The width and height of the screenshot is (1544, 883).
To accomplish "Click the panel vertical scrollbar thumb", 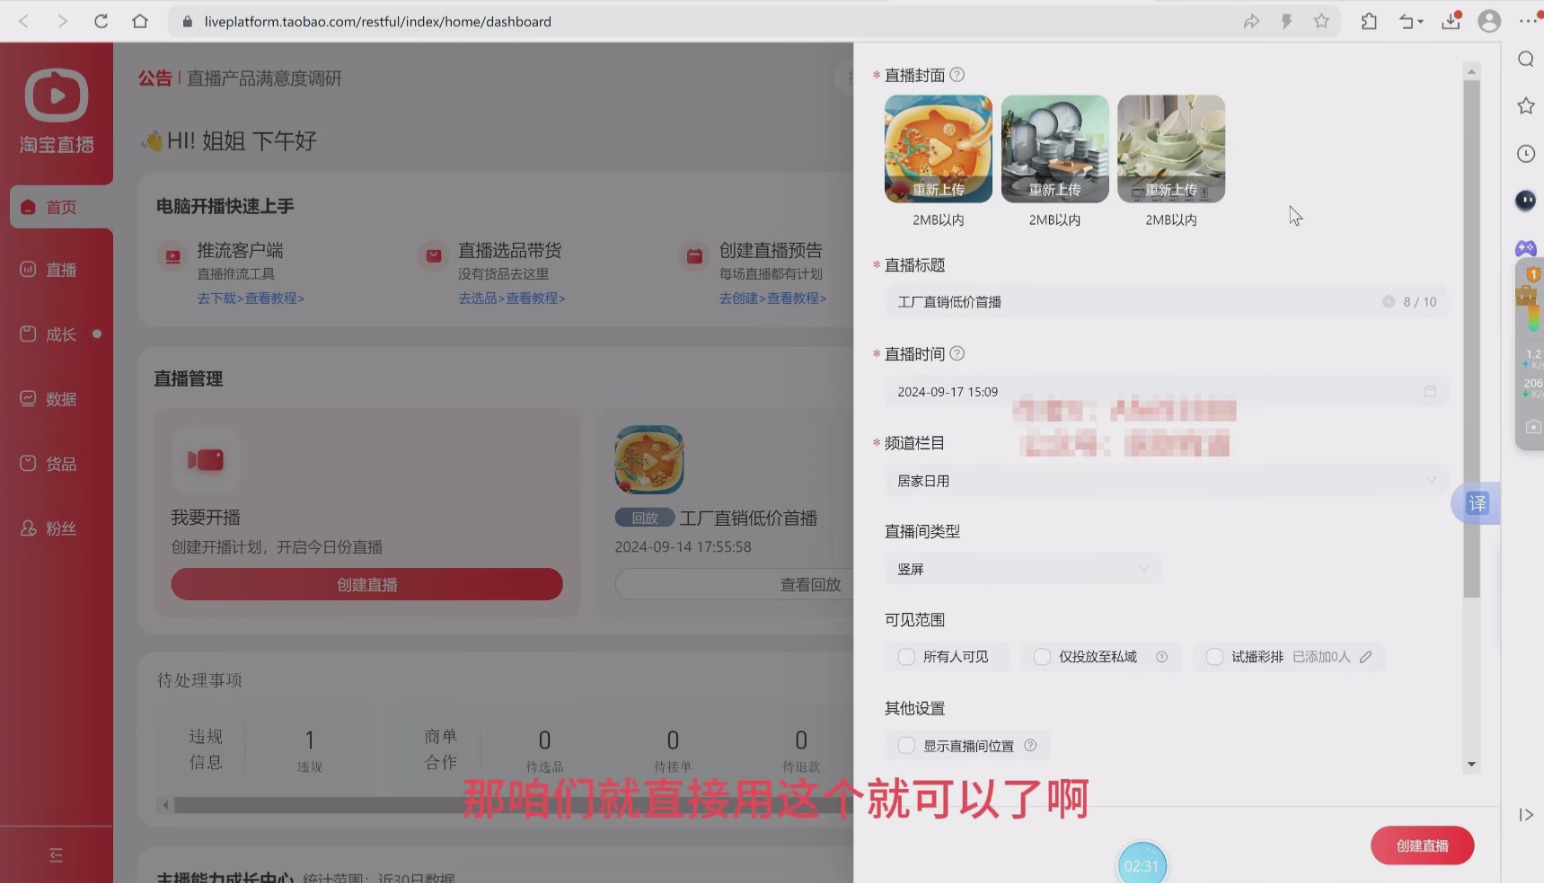I will [x=1471, y=338].
